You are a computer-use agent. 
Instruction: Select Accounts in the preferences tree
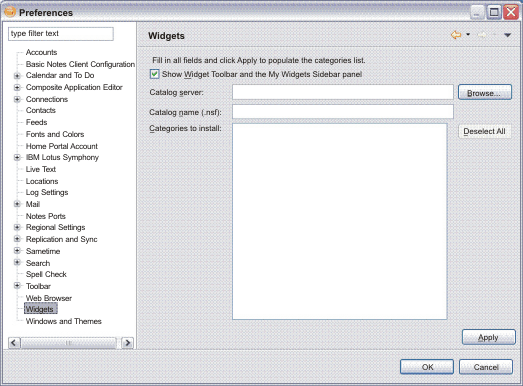tap(41, 52)
